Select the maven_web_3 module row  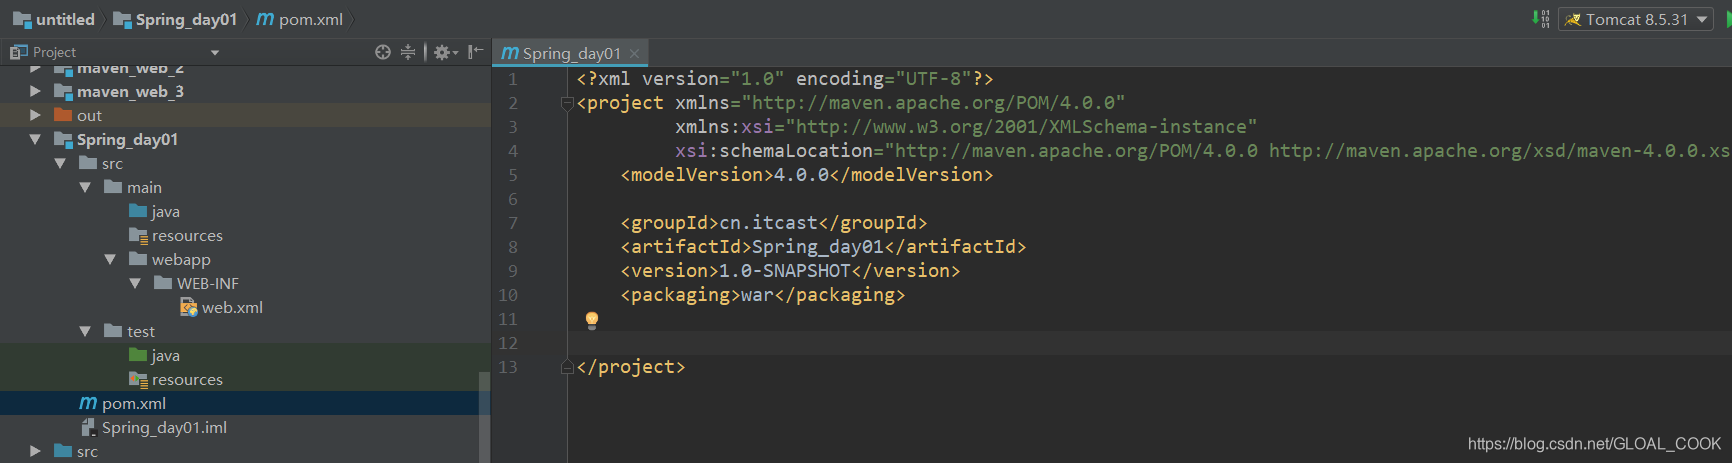click(245, 91)
